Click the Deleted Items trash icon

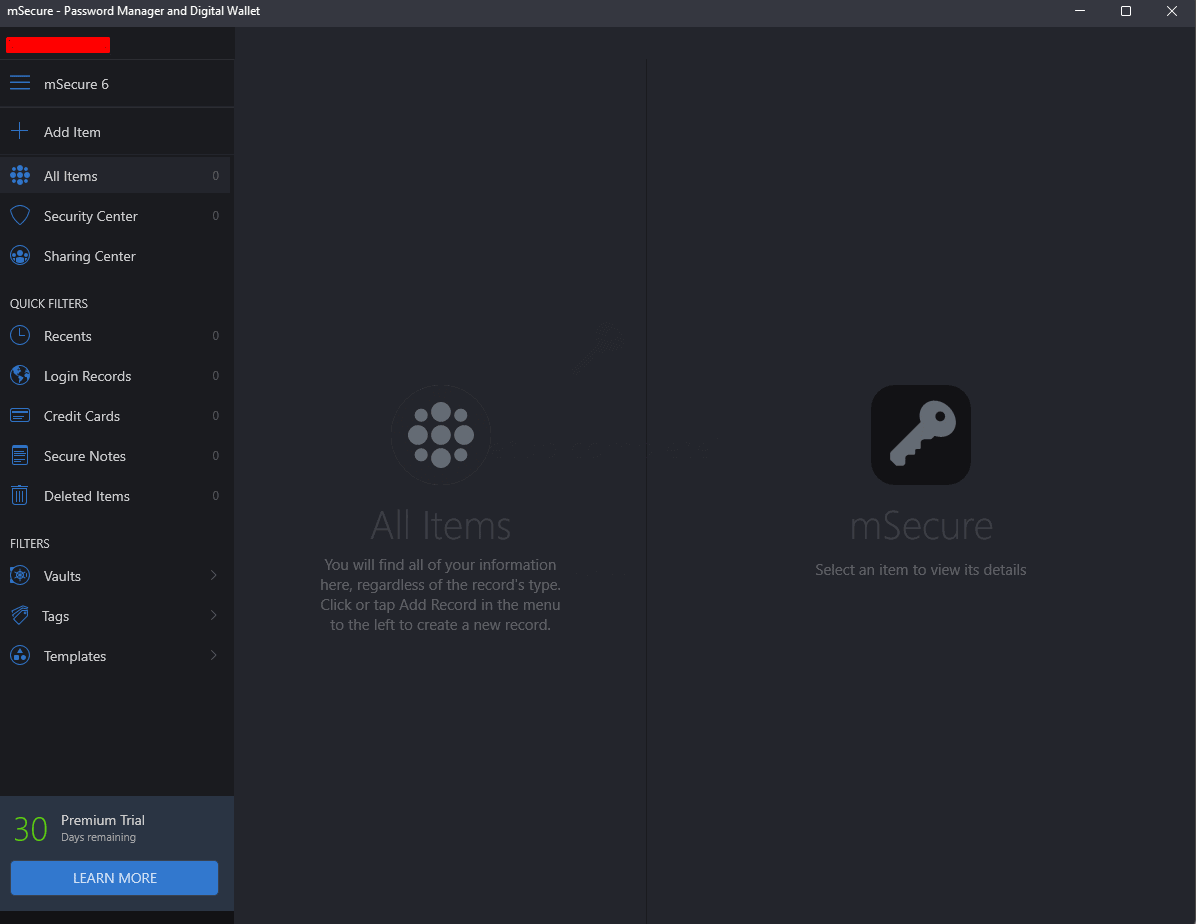(20, 496)
